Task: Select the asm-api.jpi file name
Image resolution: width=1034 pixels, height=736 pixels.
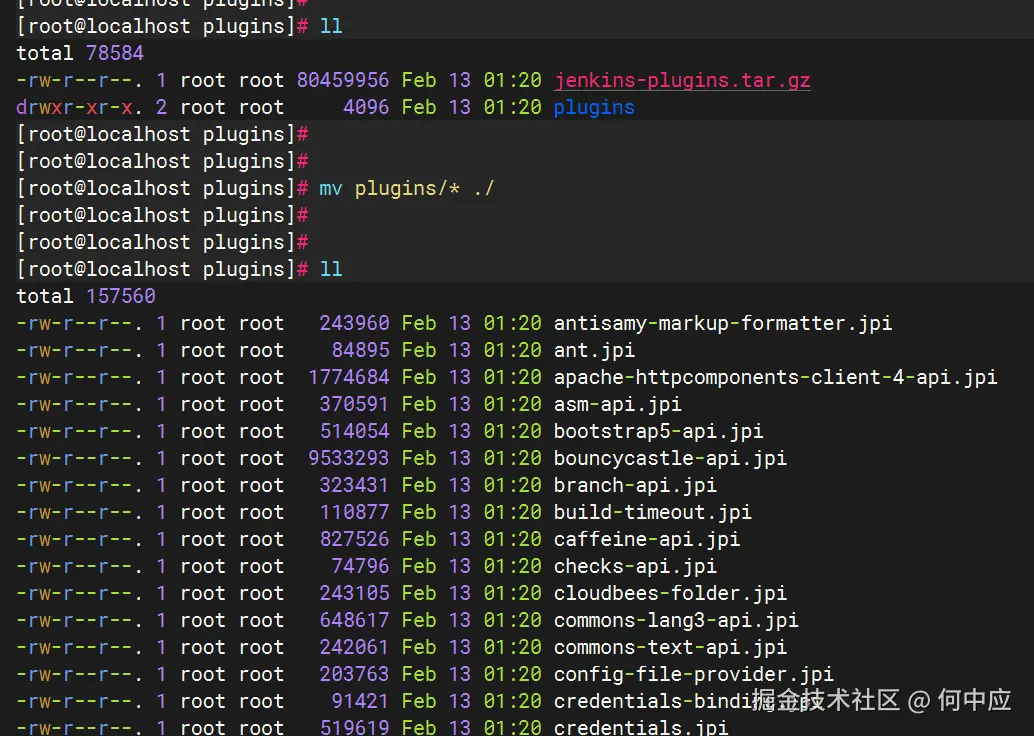Action: 617,404
